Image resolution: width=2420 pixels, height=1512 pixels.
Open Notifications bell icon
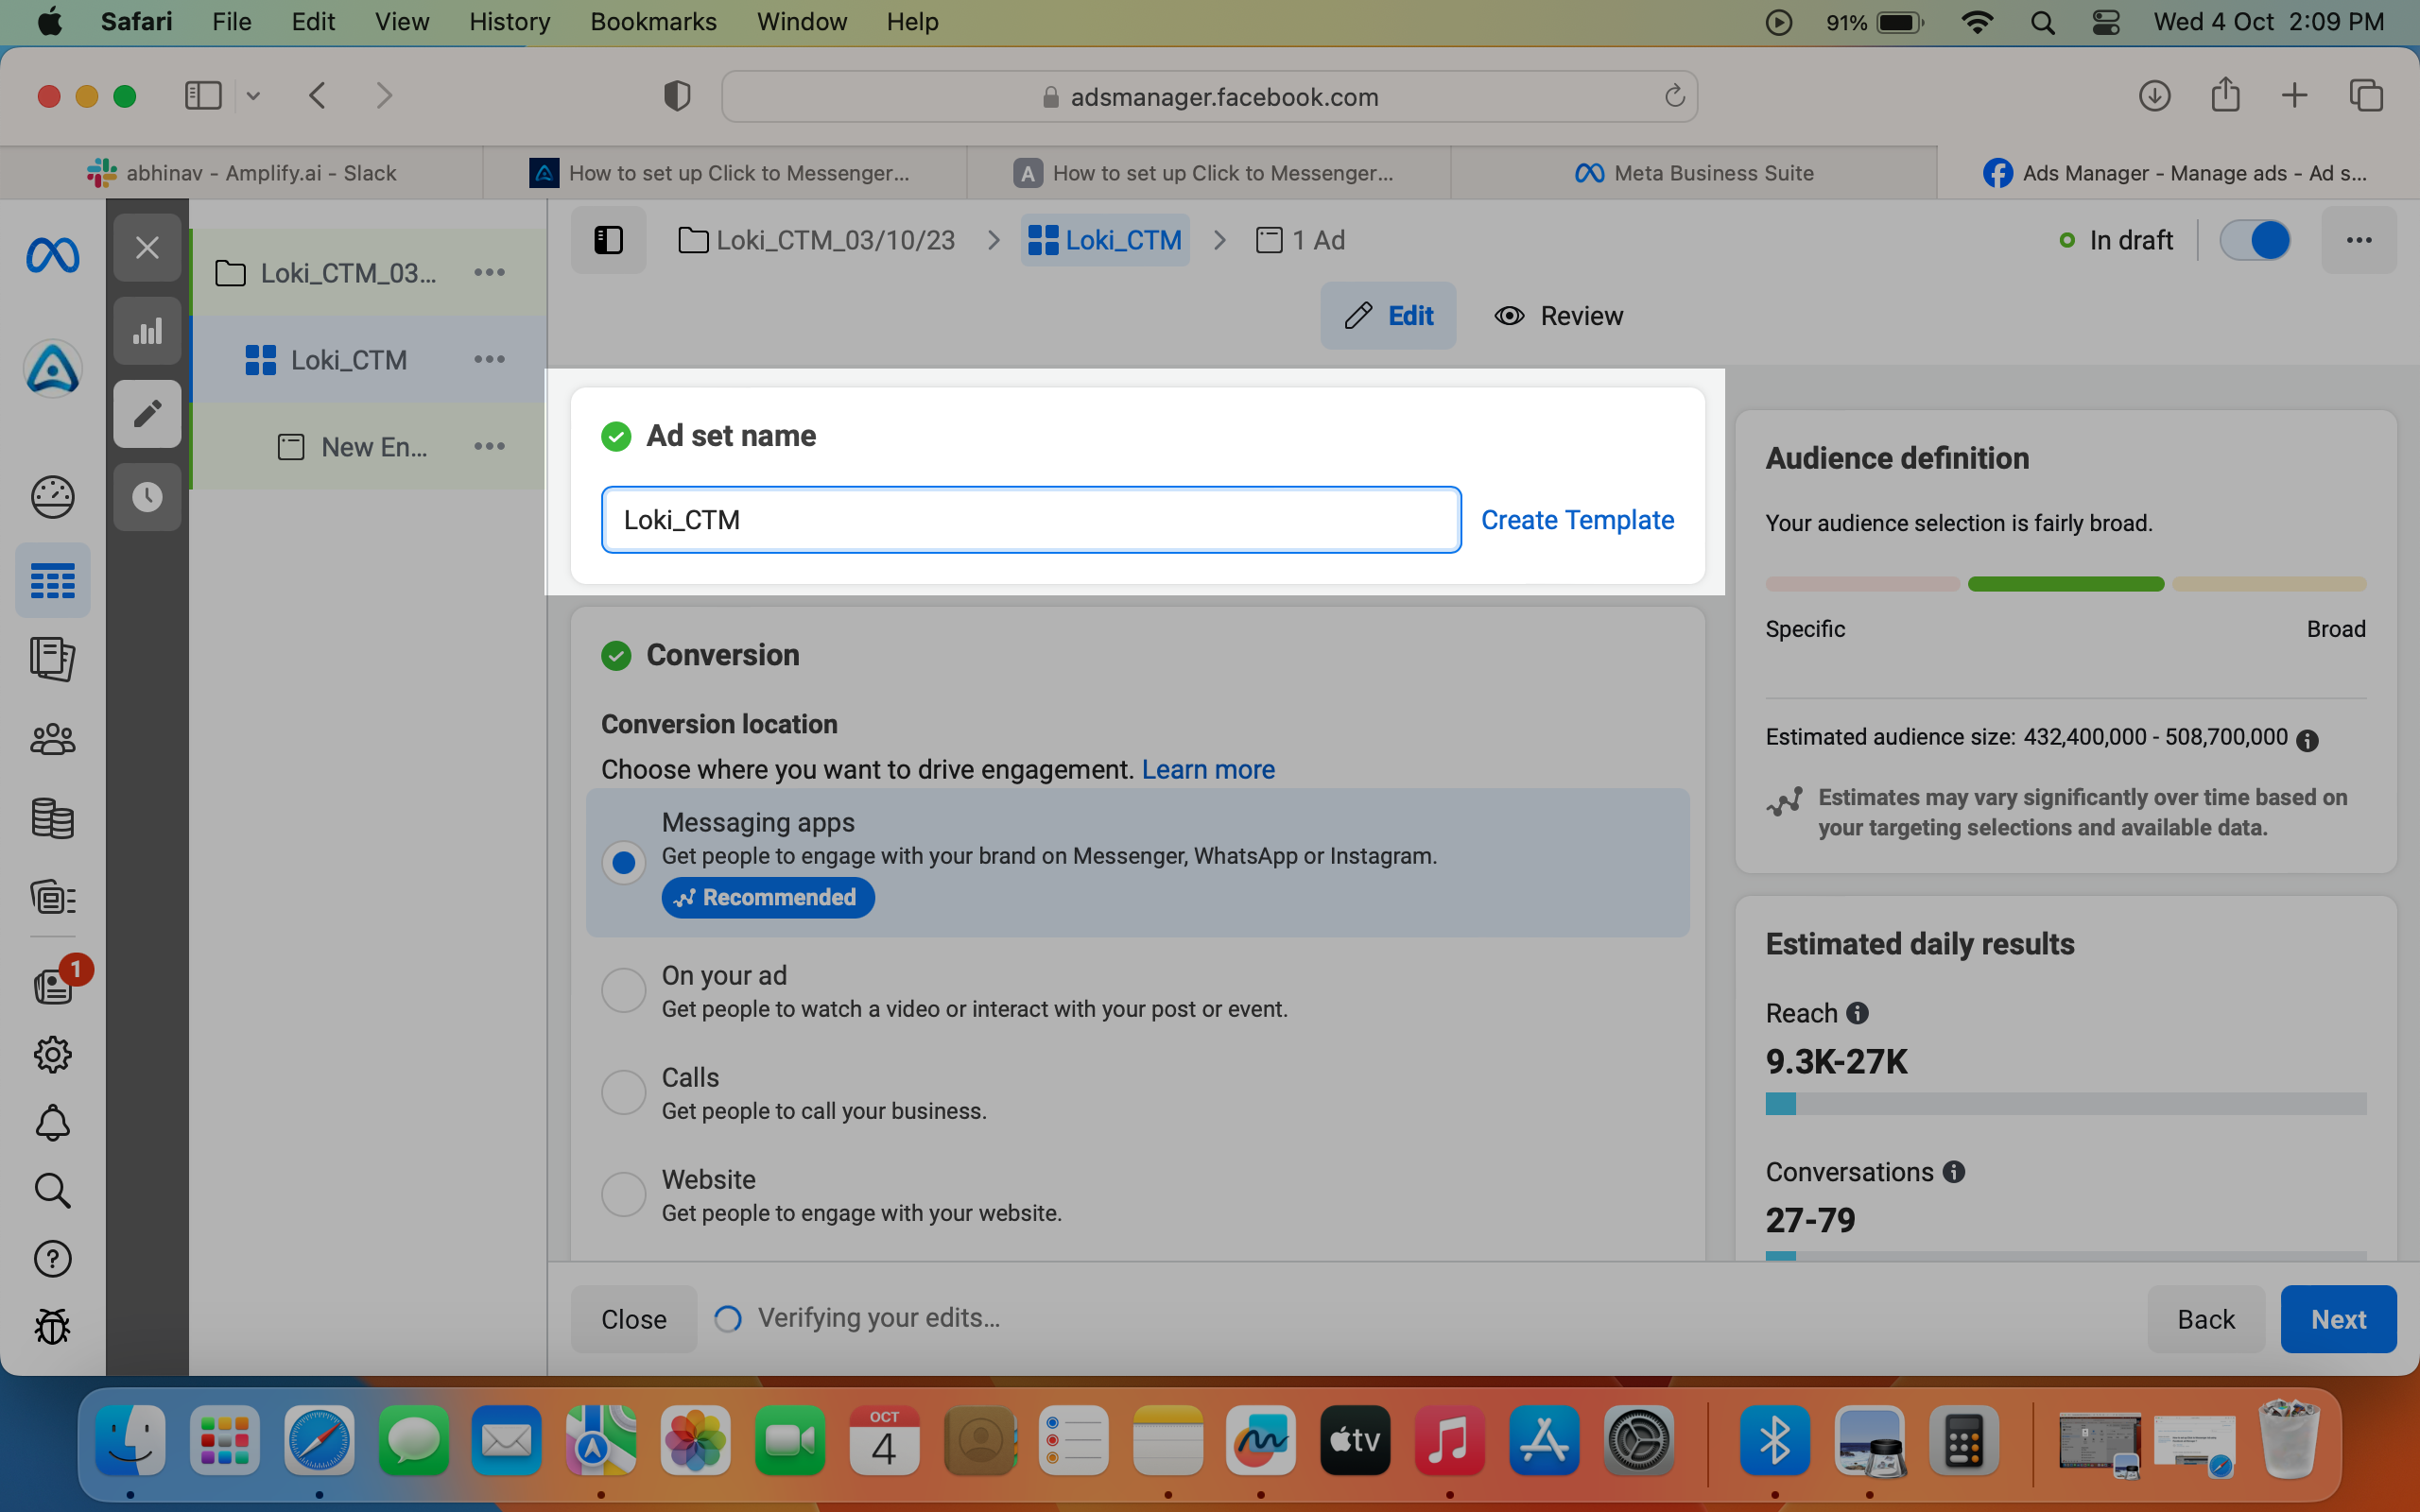(52, 1123)
